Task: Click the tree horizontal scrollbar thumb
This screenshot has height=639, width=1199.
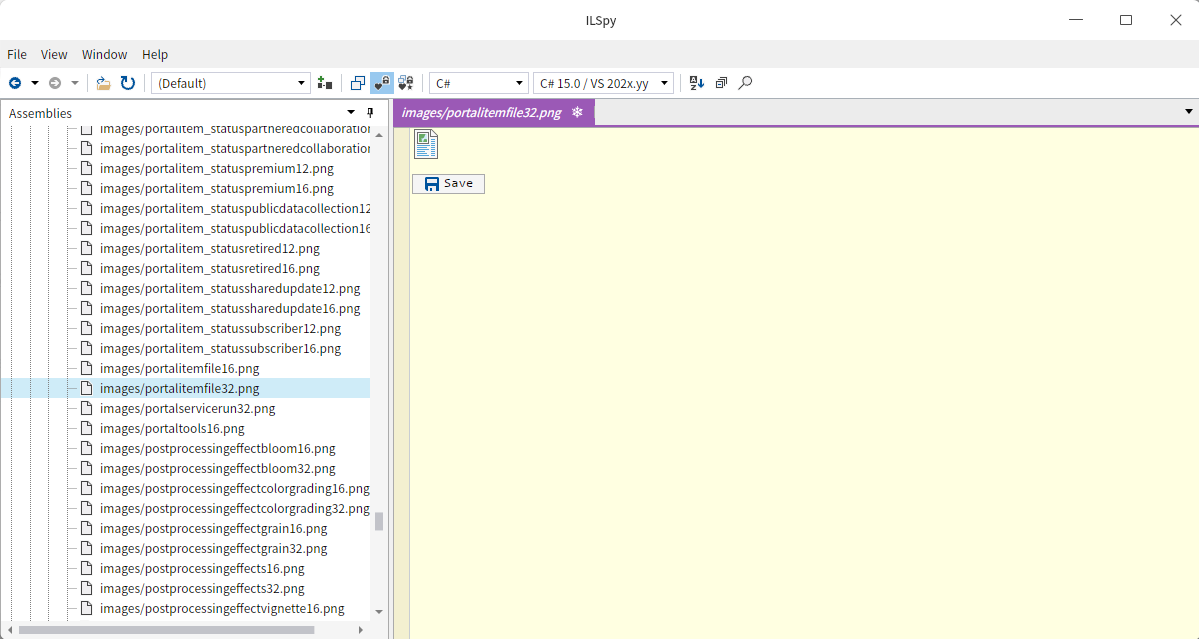Action: (167, 631)
